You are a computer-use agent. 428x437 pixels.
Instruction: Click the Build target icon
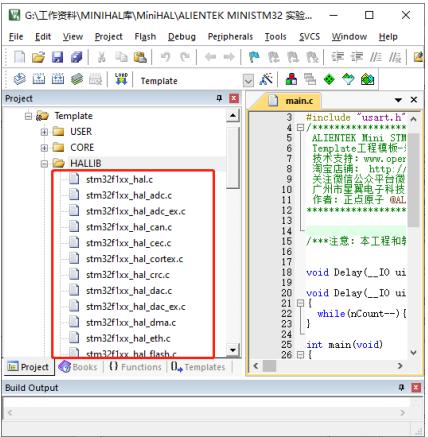(39, 79)
